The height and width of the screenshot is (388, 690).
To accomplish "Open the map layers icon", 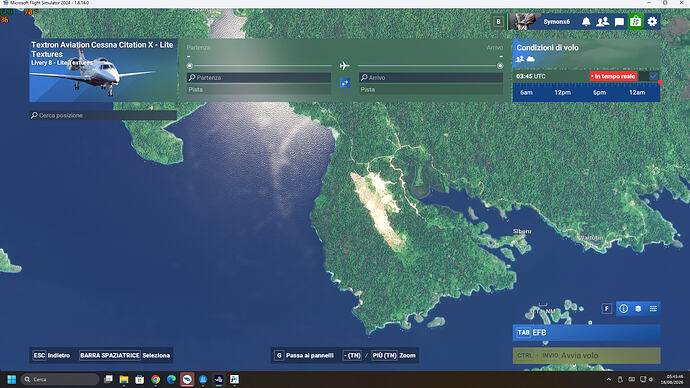I will pos(638,308).
